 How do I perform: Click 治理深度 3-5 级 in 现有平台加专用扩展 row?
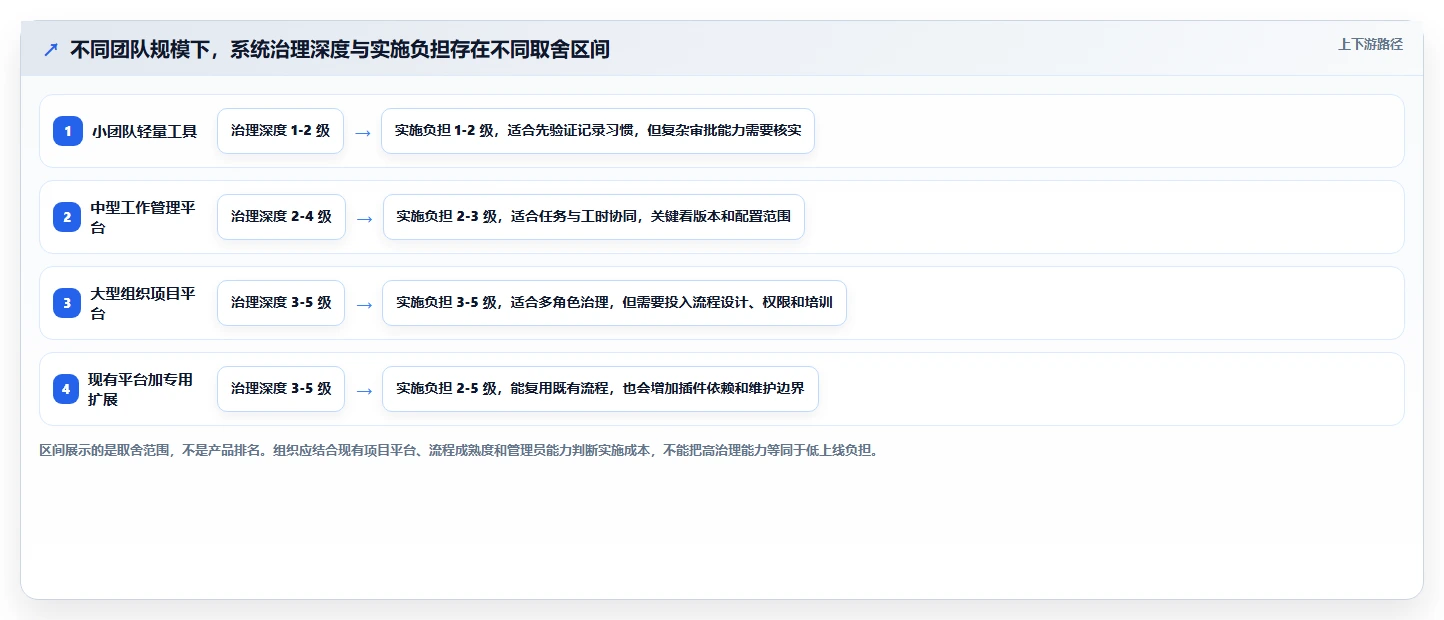point(281,389)
